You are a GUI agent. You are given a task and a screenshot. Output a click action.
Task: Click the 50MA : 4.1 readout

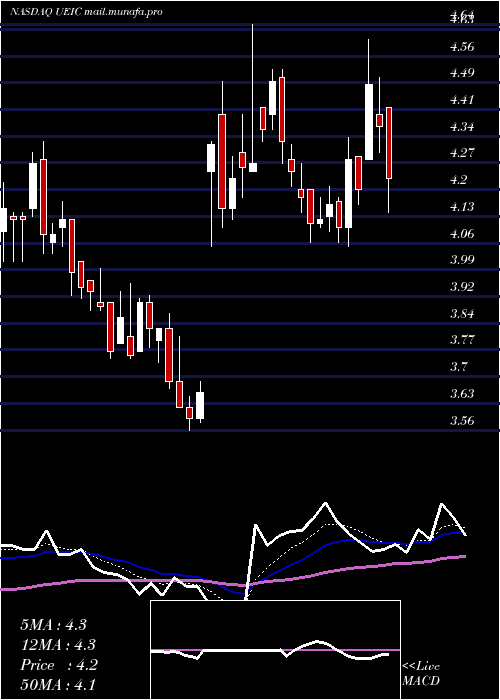[59, 685]
